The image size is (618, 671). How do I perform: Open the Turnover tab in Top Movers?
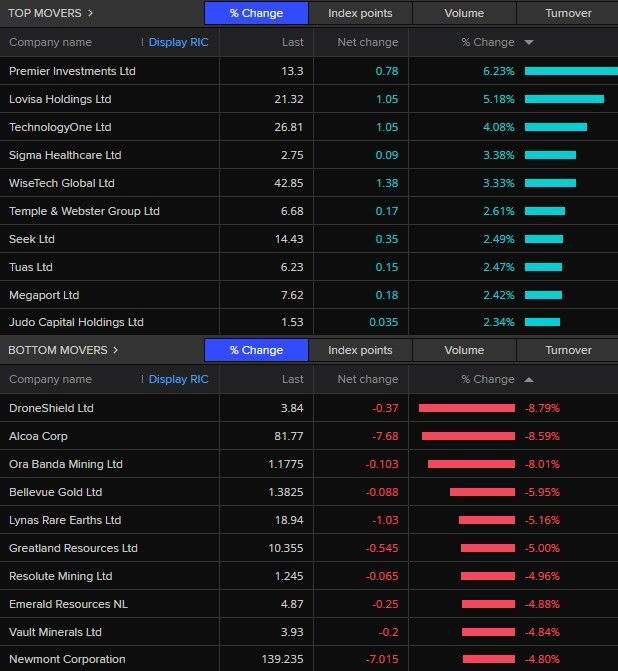[567, 13]
